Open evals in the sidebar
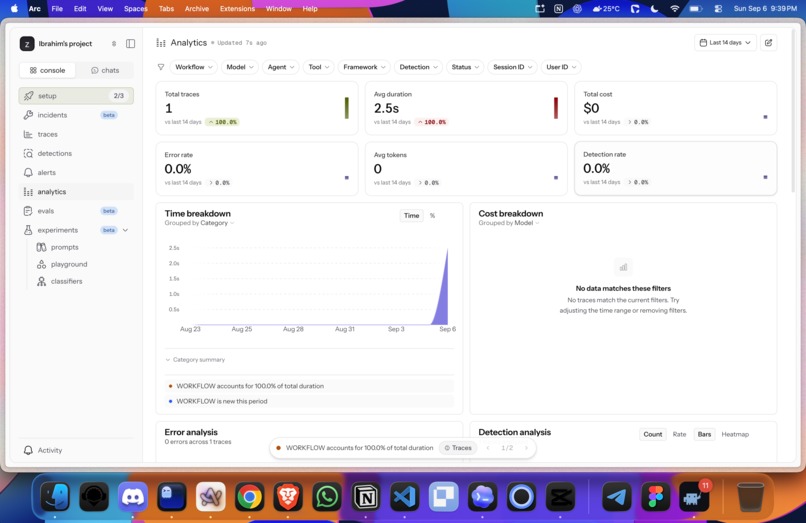Screen dimensions: 806x523 [x=76, y=211]
